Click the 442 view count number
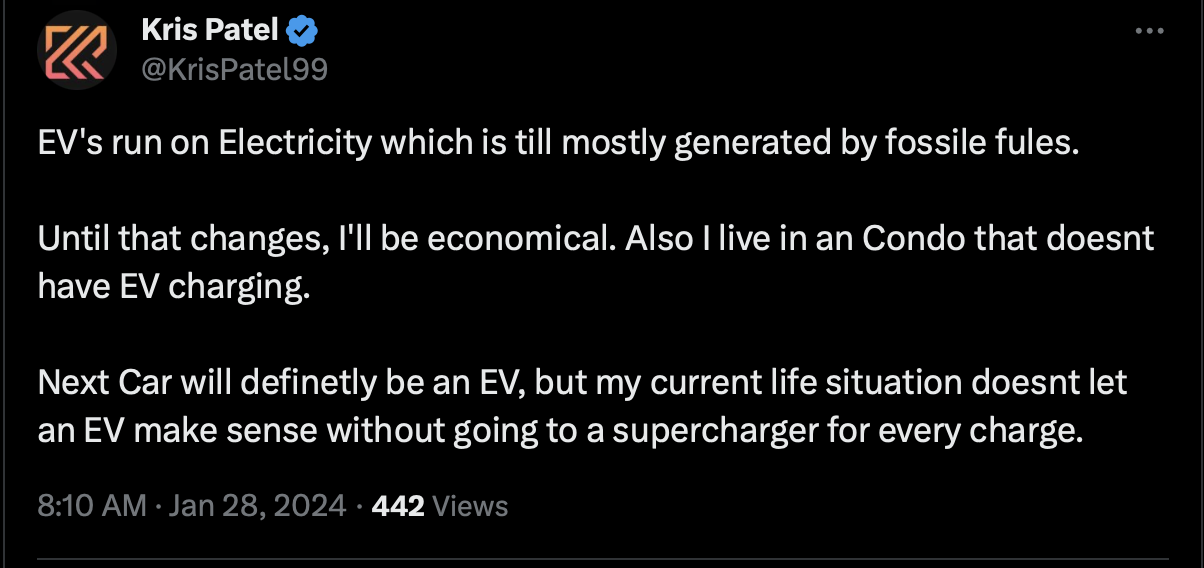This screenshot has height=568, width=1204. coord(397,506)
